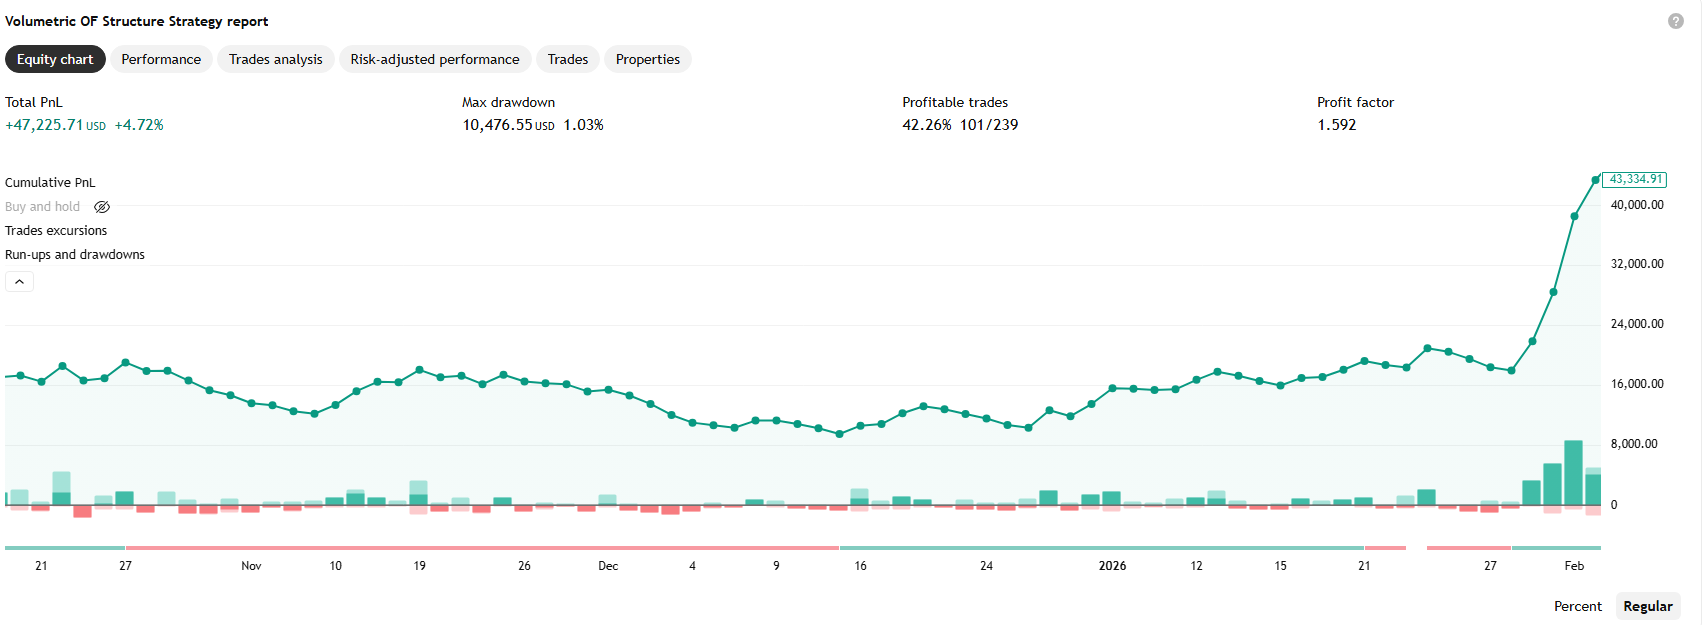1703x625 pixels.
Task: Toggle the Buy and hold eye icon
Action: [102, 207]
